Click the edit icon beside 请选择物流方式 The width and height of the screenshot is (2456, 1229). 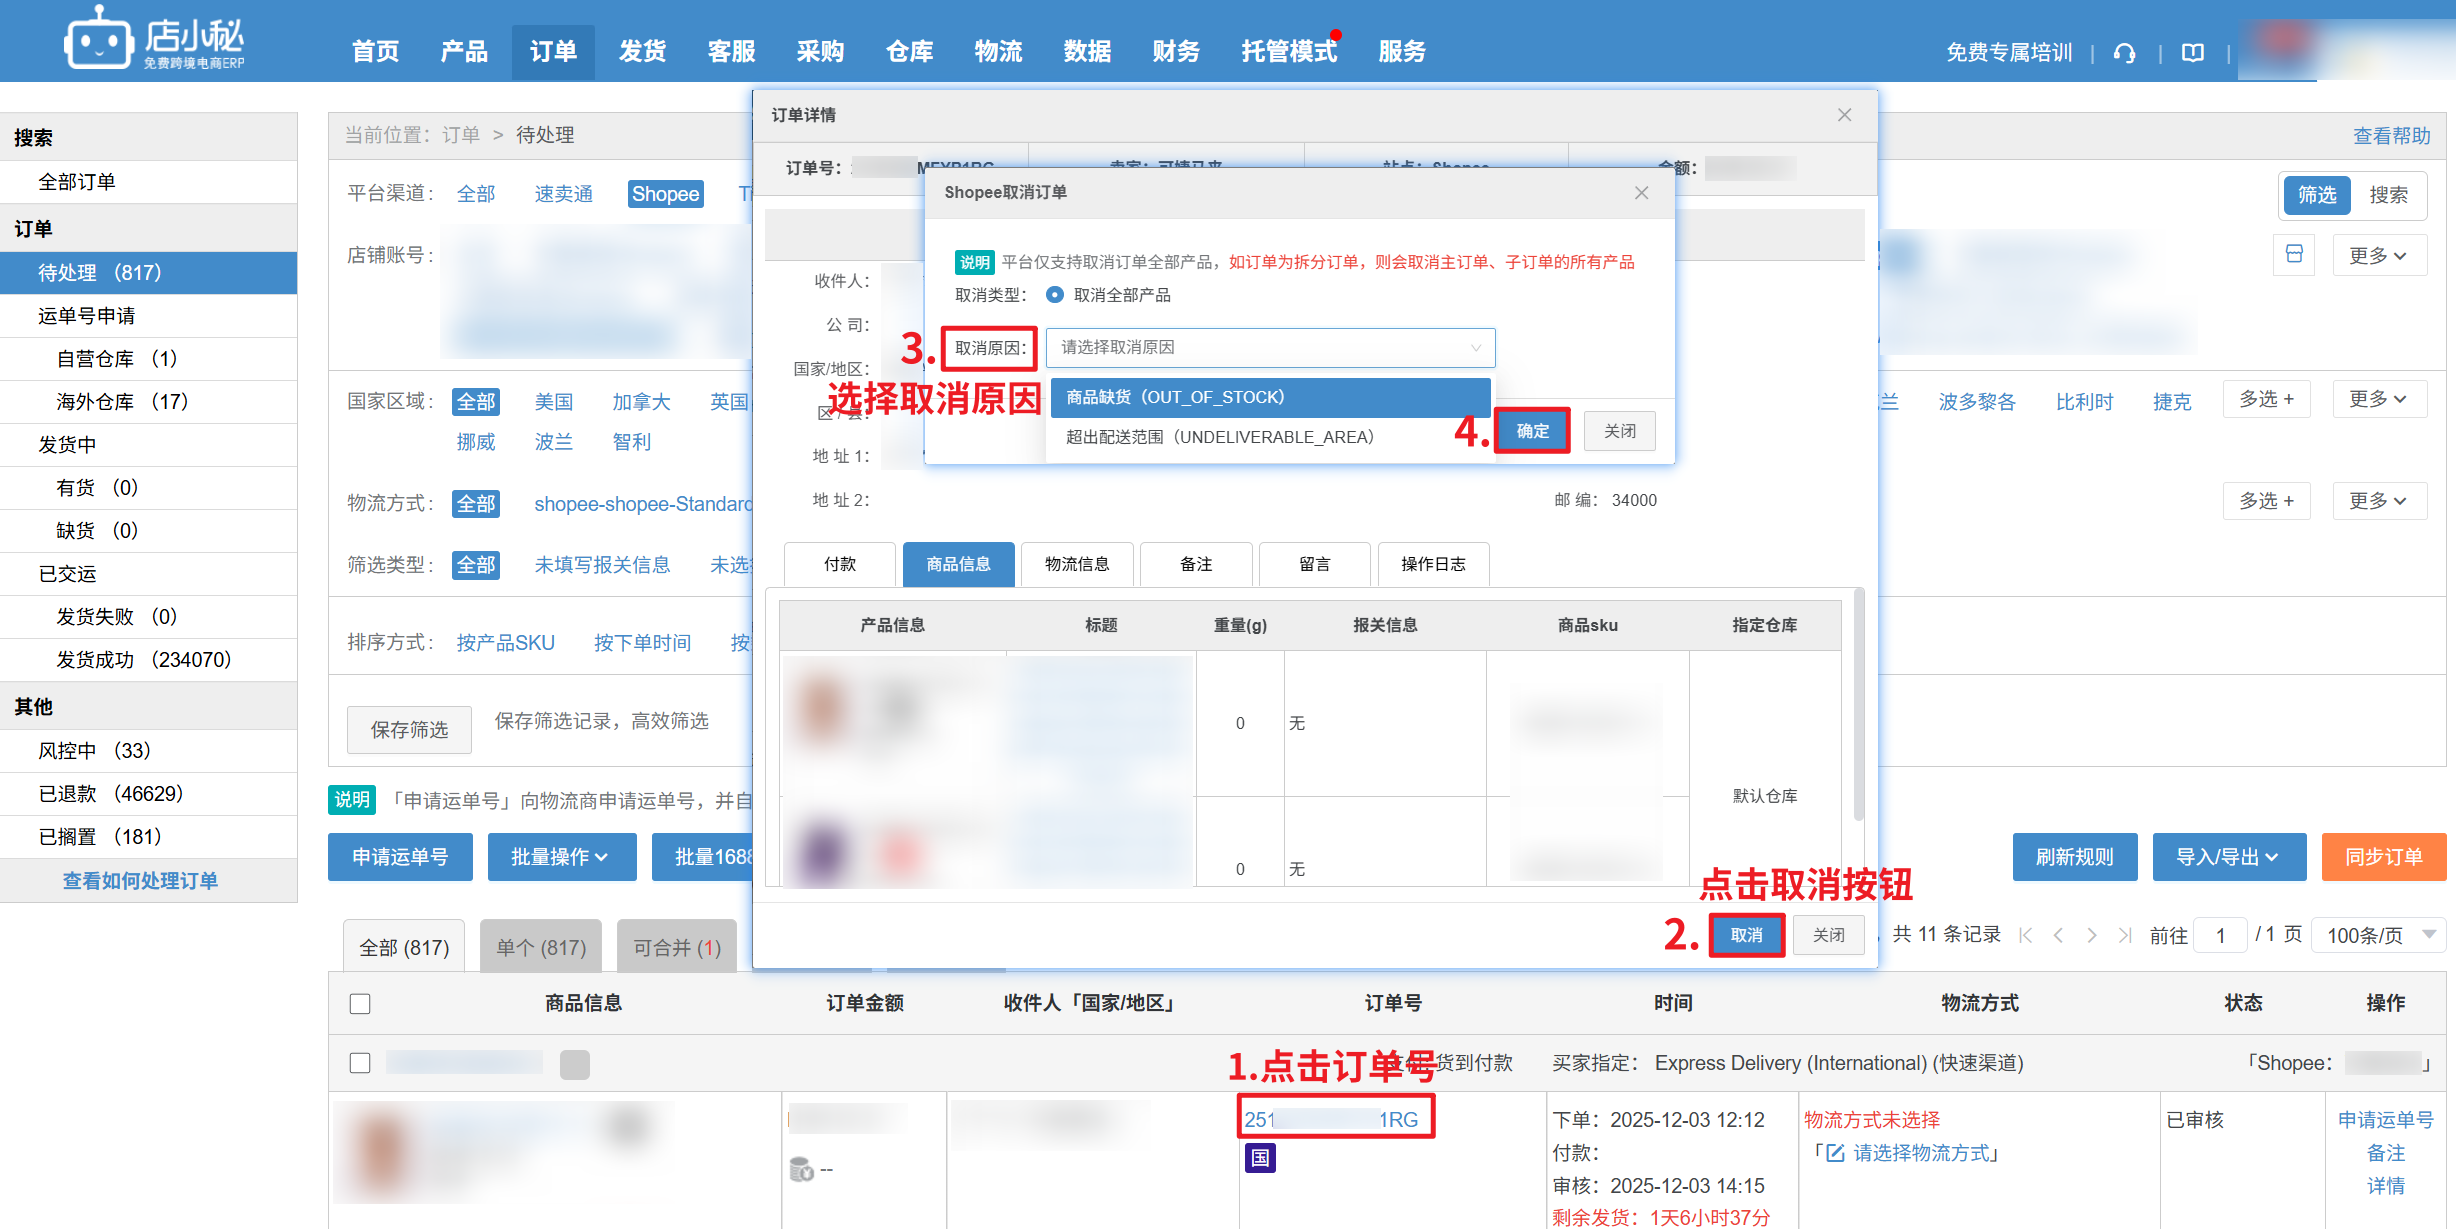[x=1835, y=1153]
